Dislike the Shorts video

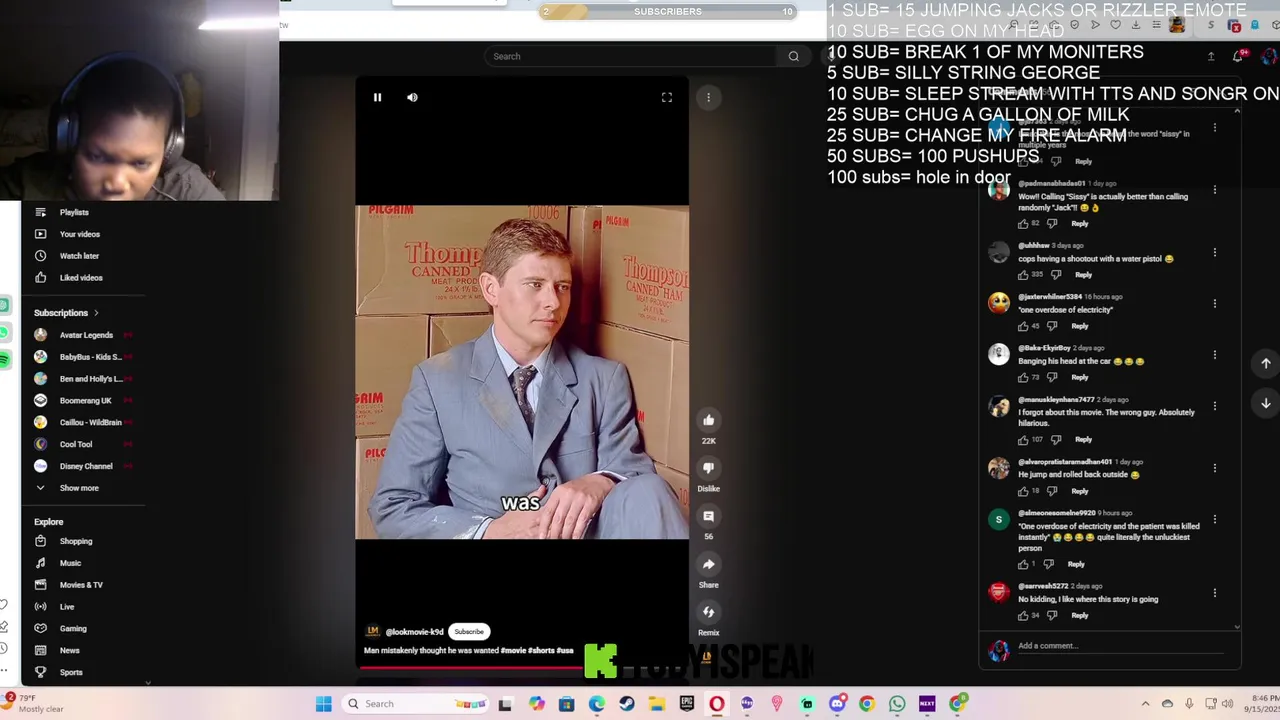(708, 468)
